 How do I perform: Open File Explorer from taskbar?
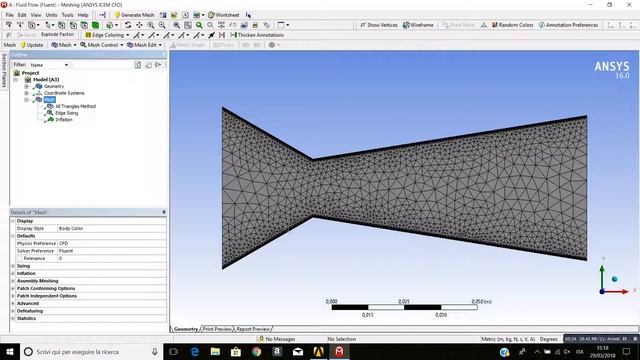pyautogui.click(x=215, y=351)
